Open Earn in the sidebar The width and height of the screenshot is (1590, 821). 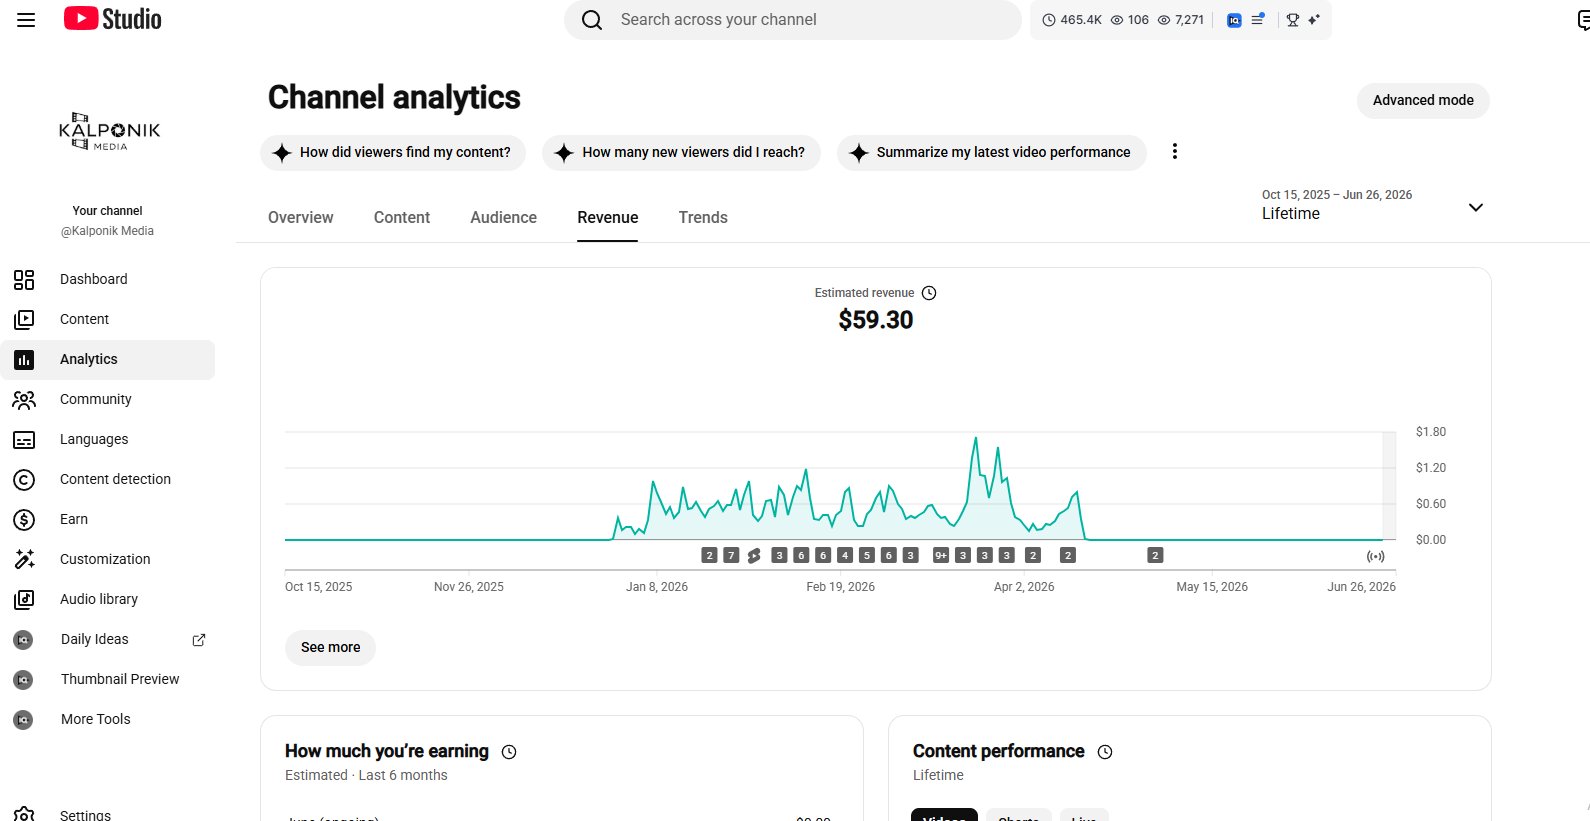(x=108, y=519)
